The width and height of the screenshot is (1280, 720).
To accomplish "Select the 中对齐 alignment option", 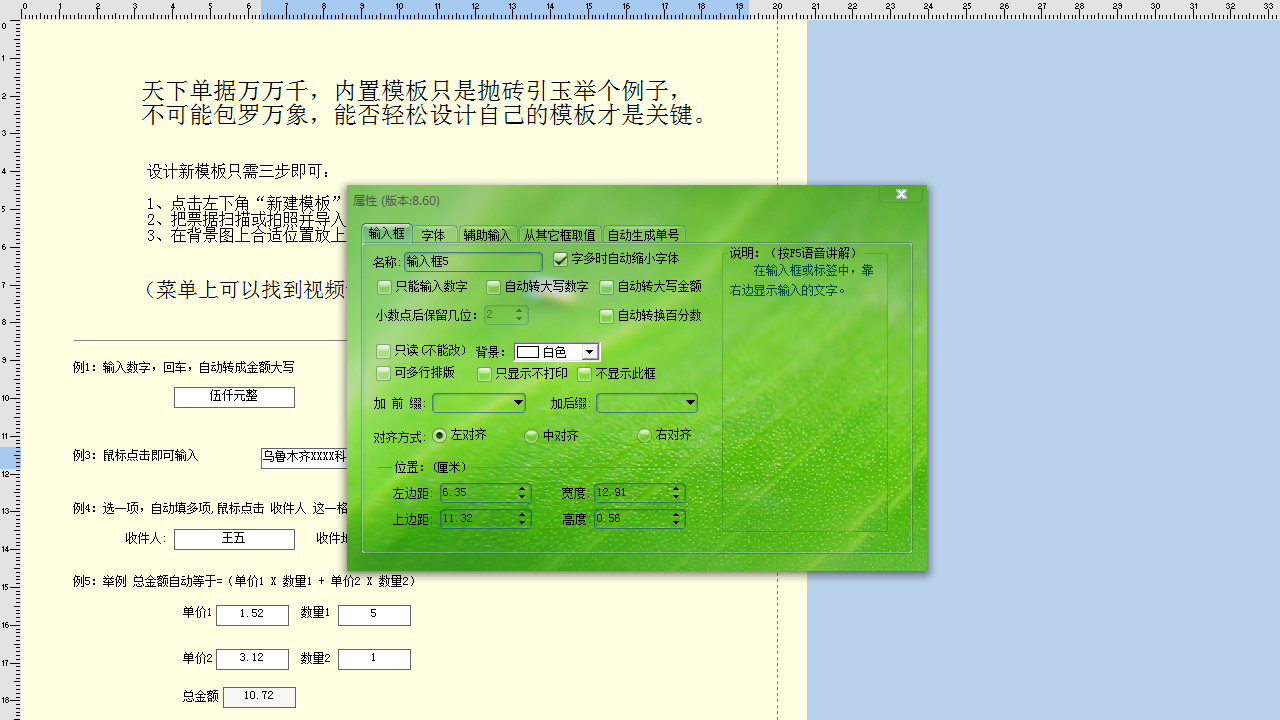I will coord(532,436).
